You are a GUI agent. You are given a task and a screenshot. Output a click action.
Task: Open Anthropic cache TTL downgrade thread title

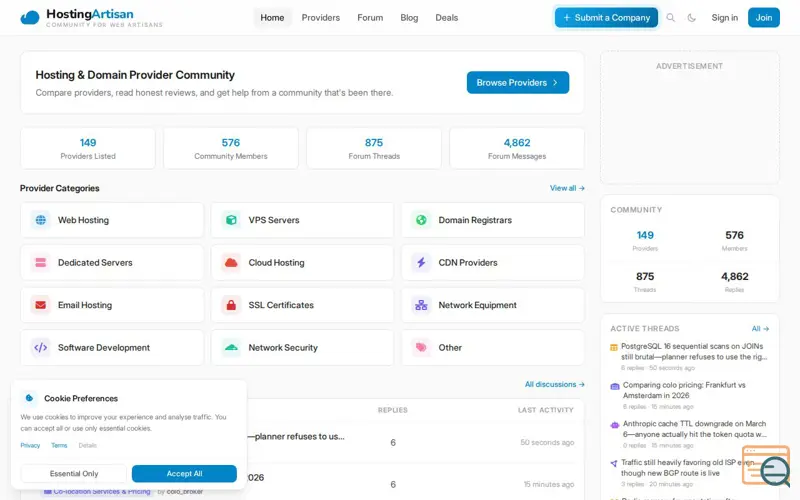(694, 429)
